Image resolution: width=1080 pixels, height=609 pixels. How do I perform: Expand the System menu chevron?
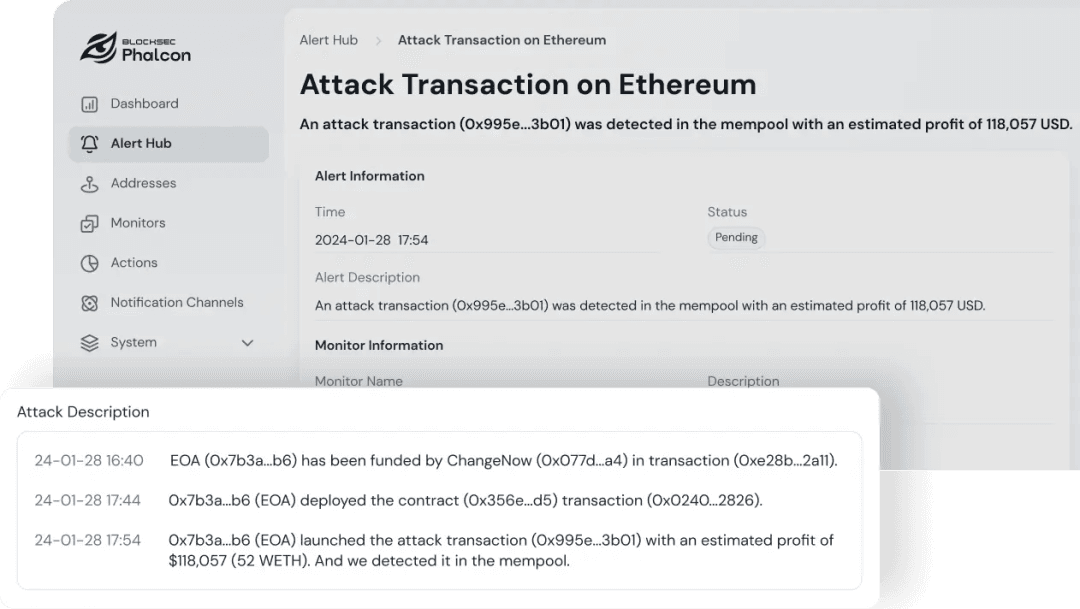pos(248,343)
